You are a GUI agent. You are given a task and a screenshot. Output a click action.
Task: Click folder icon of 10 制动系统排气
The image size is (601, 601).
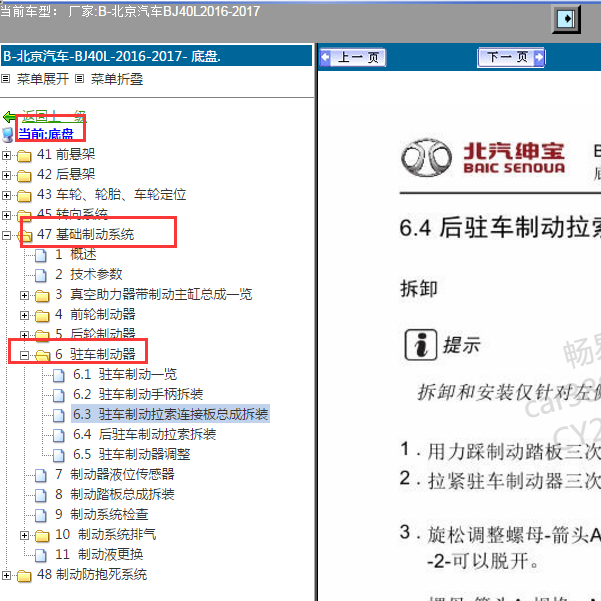click(42, 535)
